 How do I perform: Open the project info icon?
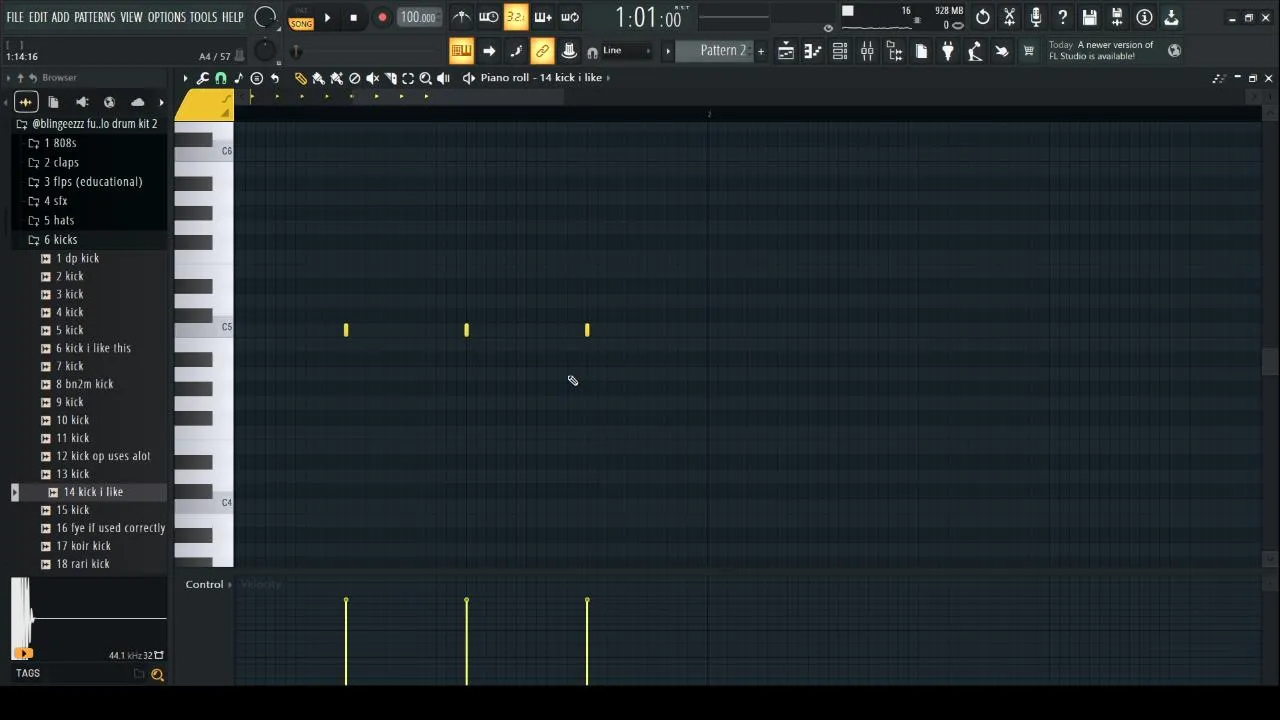(x=1144, y=17)
